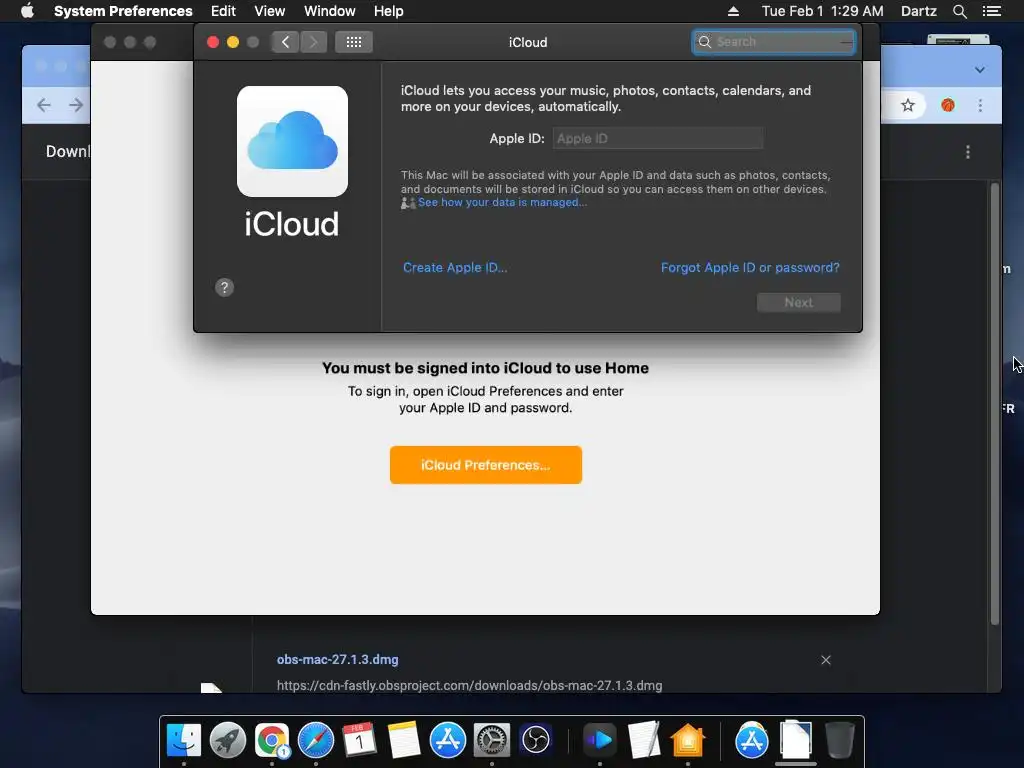Open Safari compass icon in Dock
Viewport: 1024px width, 768px height.
pos(316,740)
